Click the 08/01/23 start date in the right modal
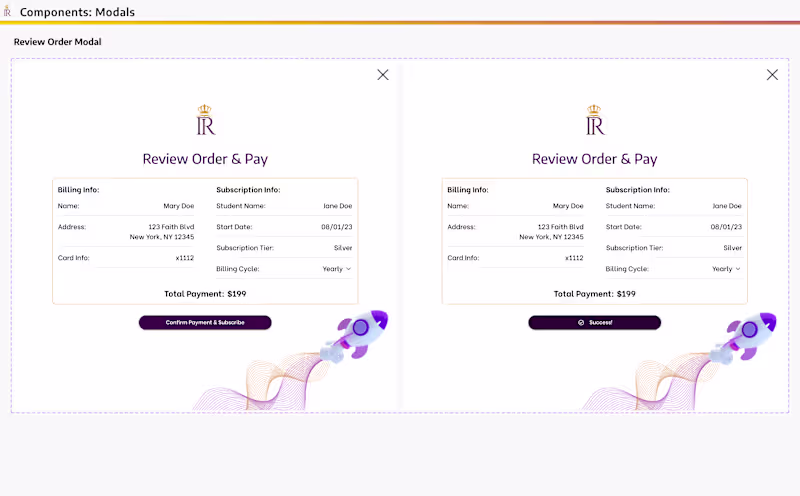Screen dimensions: 800x496 726,227
